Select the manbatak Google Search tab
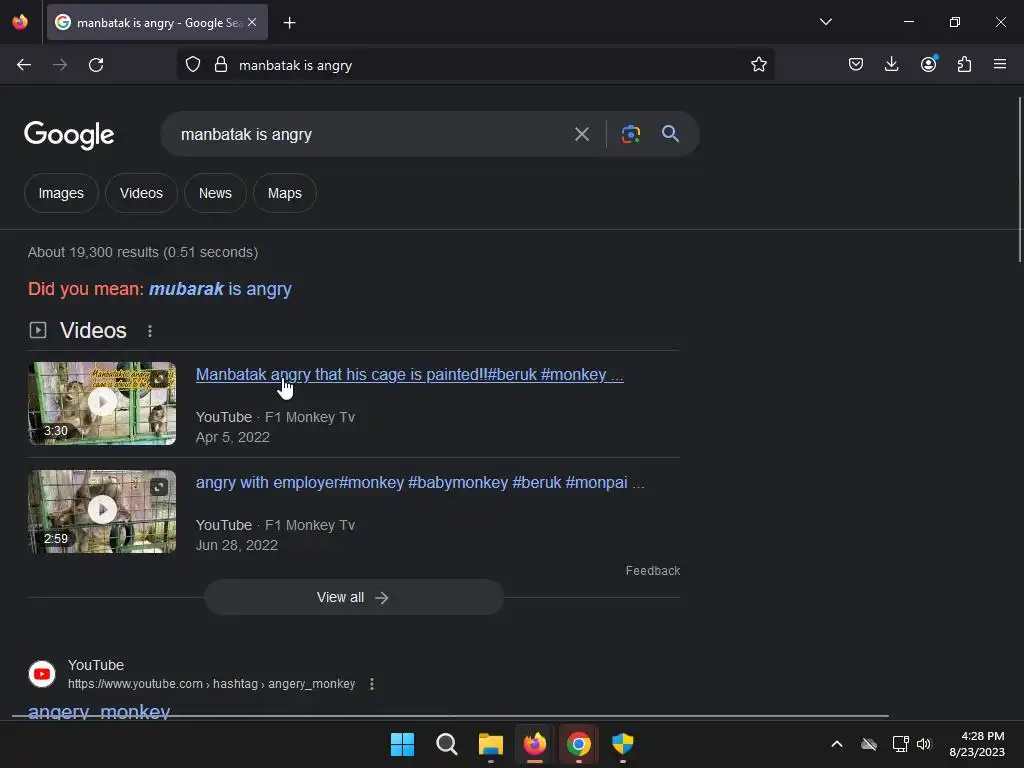Screen dimensions: 1024x768 pyautogui.click(x=157, y=23)
